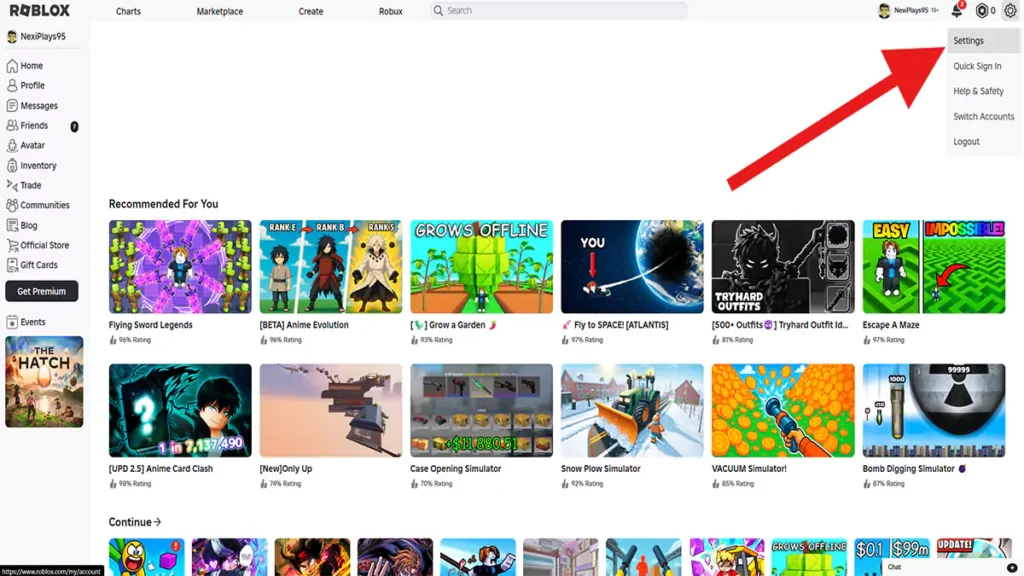Open the Charts tab
Image resolution: width=1024 pixels, height=576 pixels.
[128, 11]
